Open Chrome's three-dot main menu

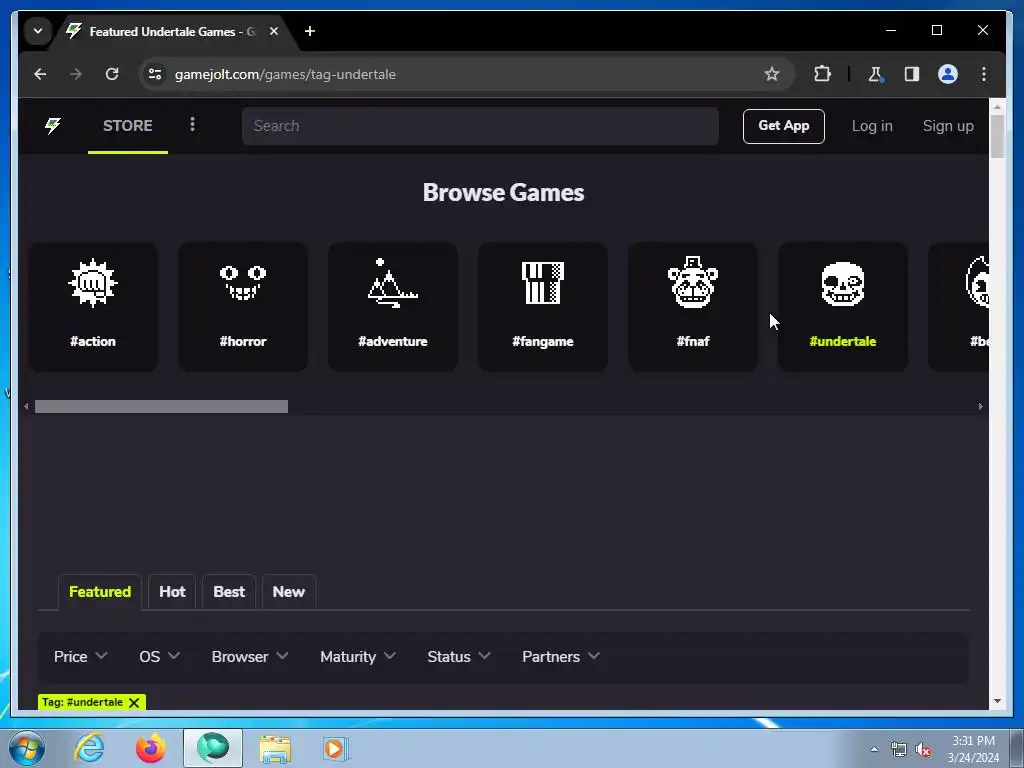click(984, 74)
